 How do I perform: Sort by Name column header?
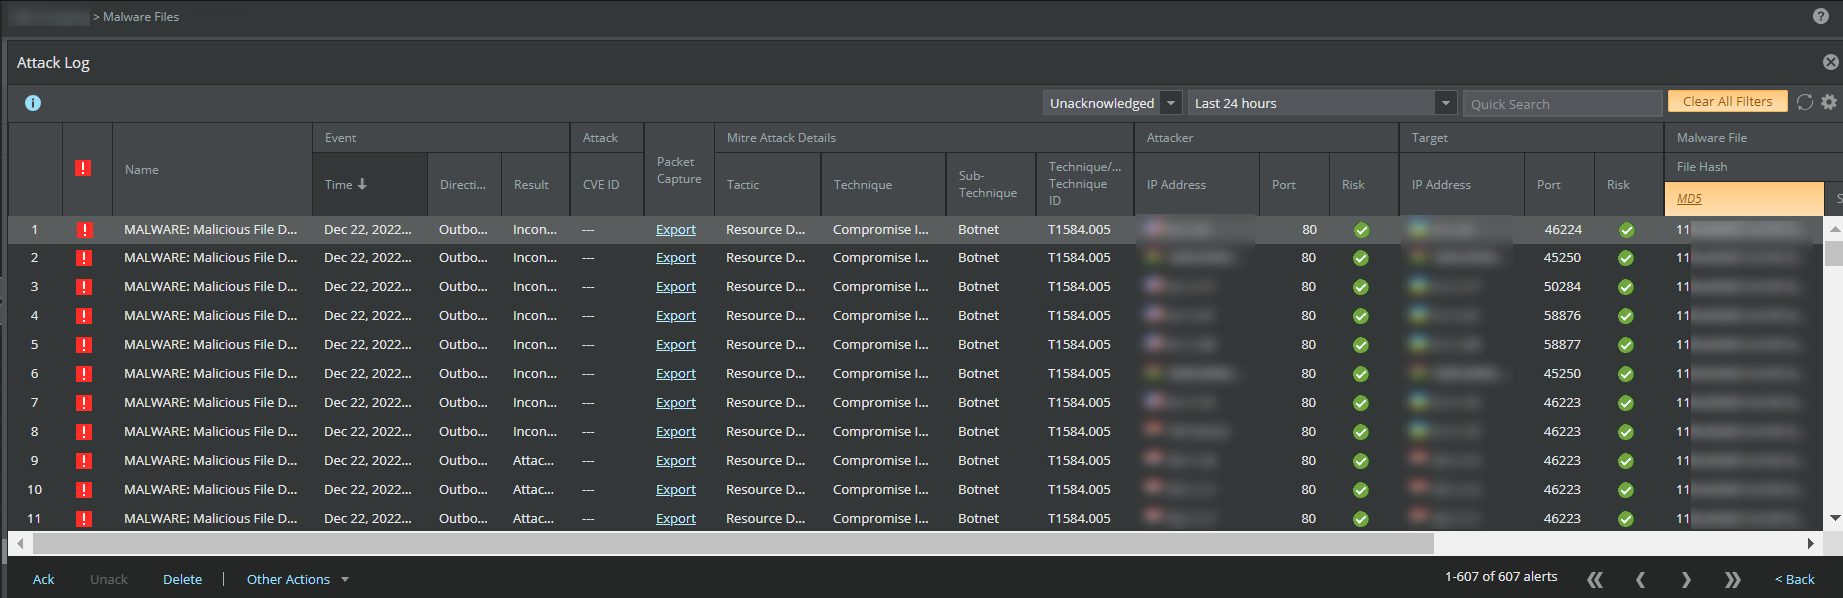click(x=141, y=170)
